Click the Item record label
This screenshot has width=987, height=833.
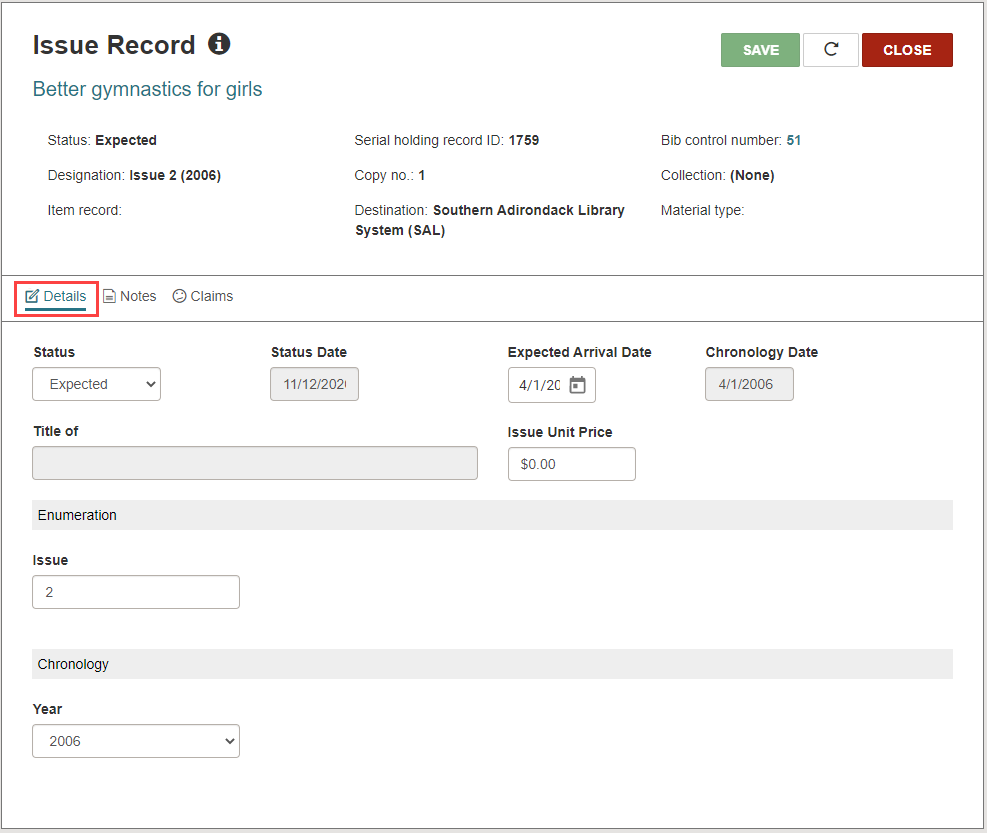[84, 210]
